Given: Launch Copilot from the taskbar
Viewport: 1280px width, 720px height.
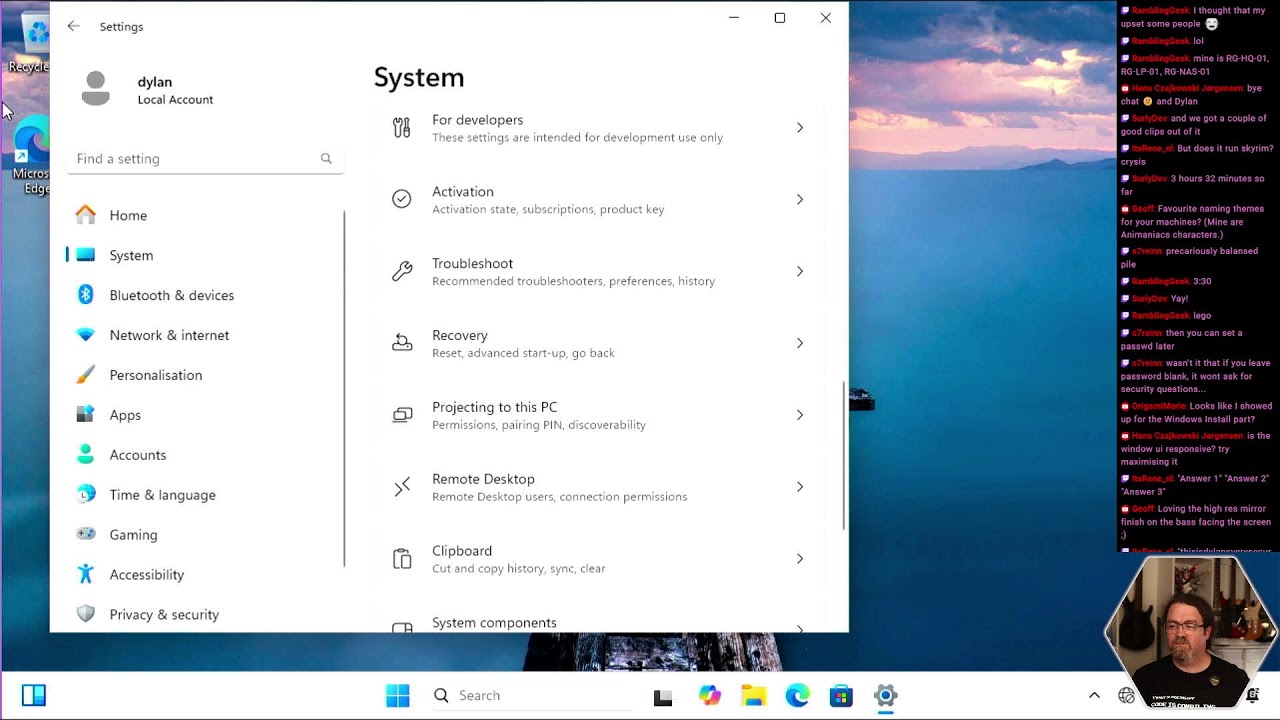Looking at the screenshot, I should [x=710, y=695].
